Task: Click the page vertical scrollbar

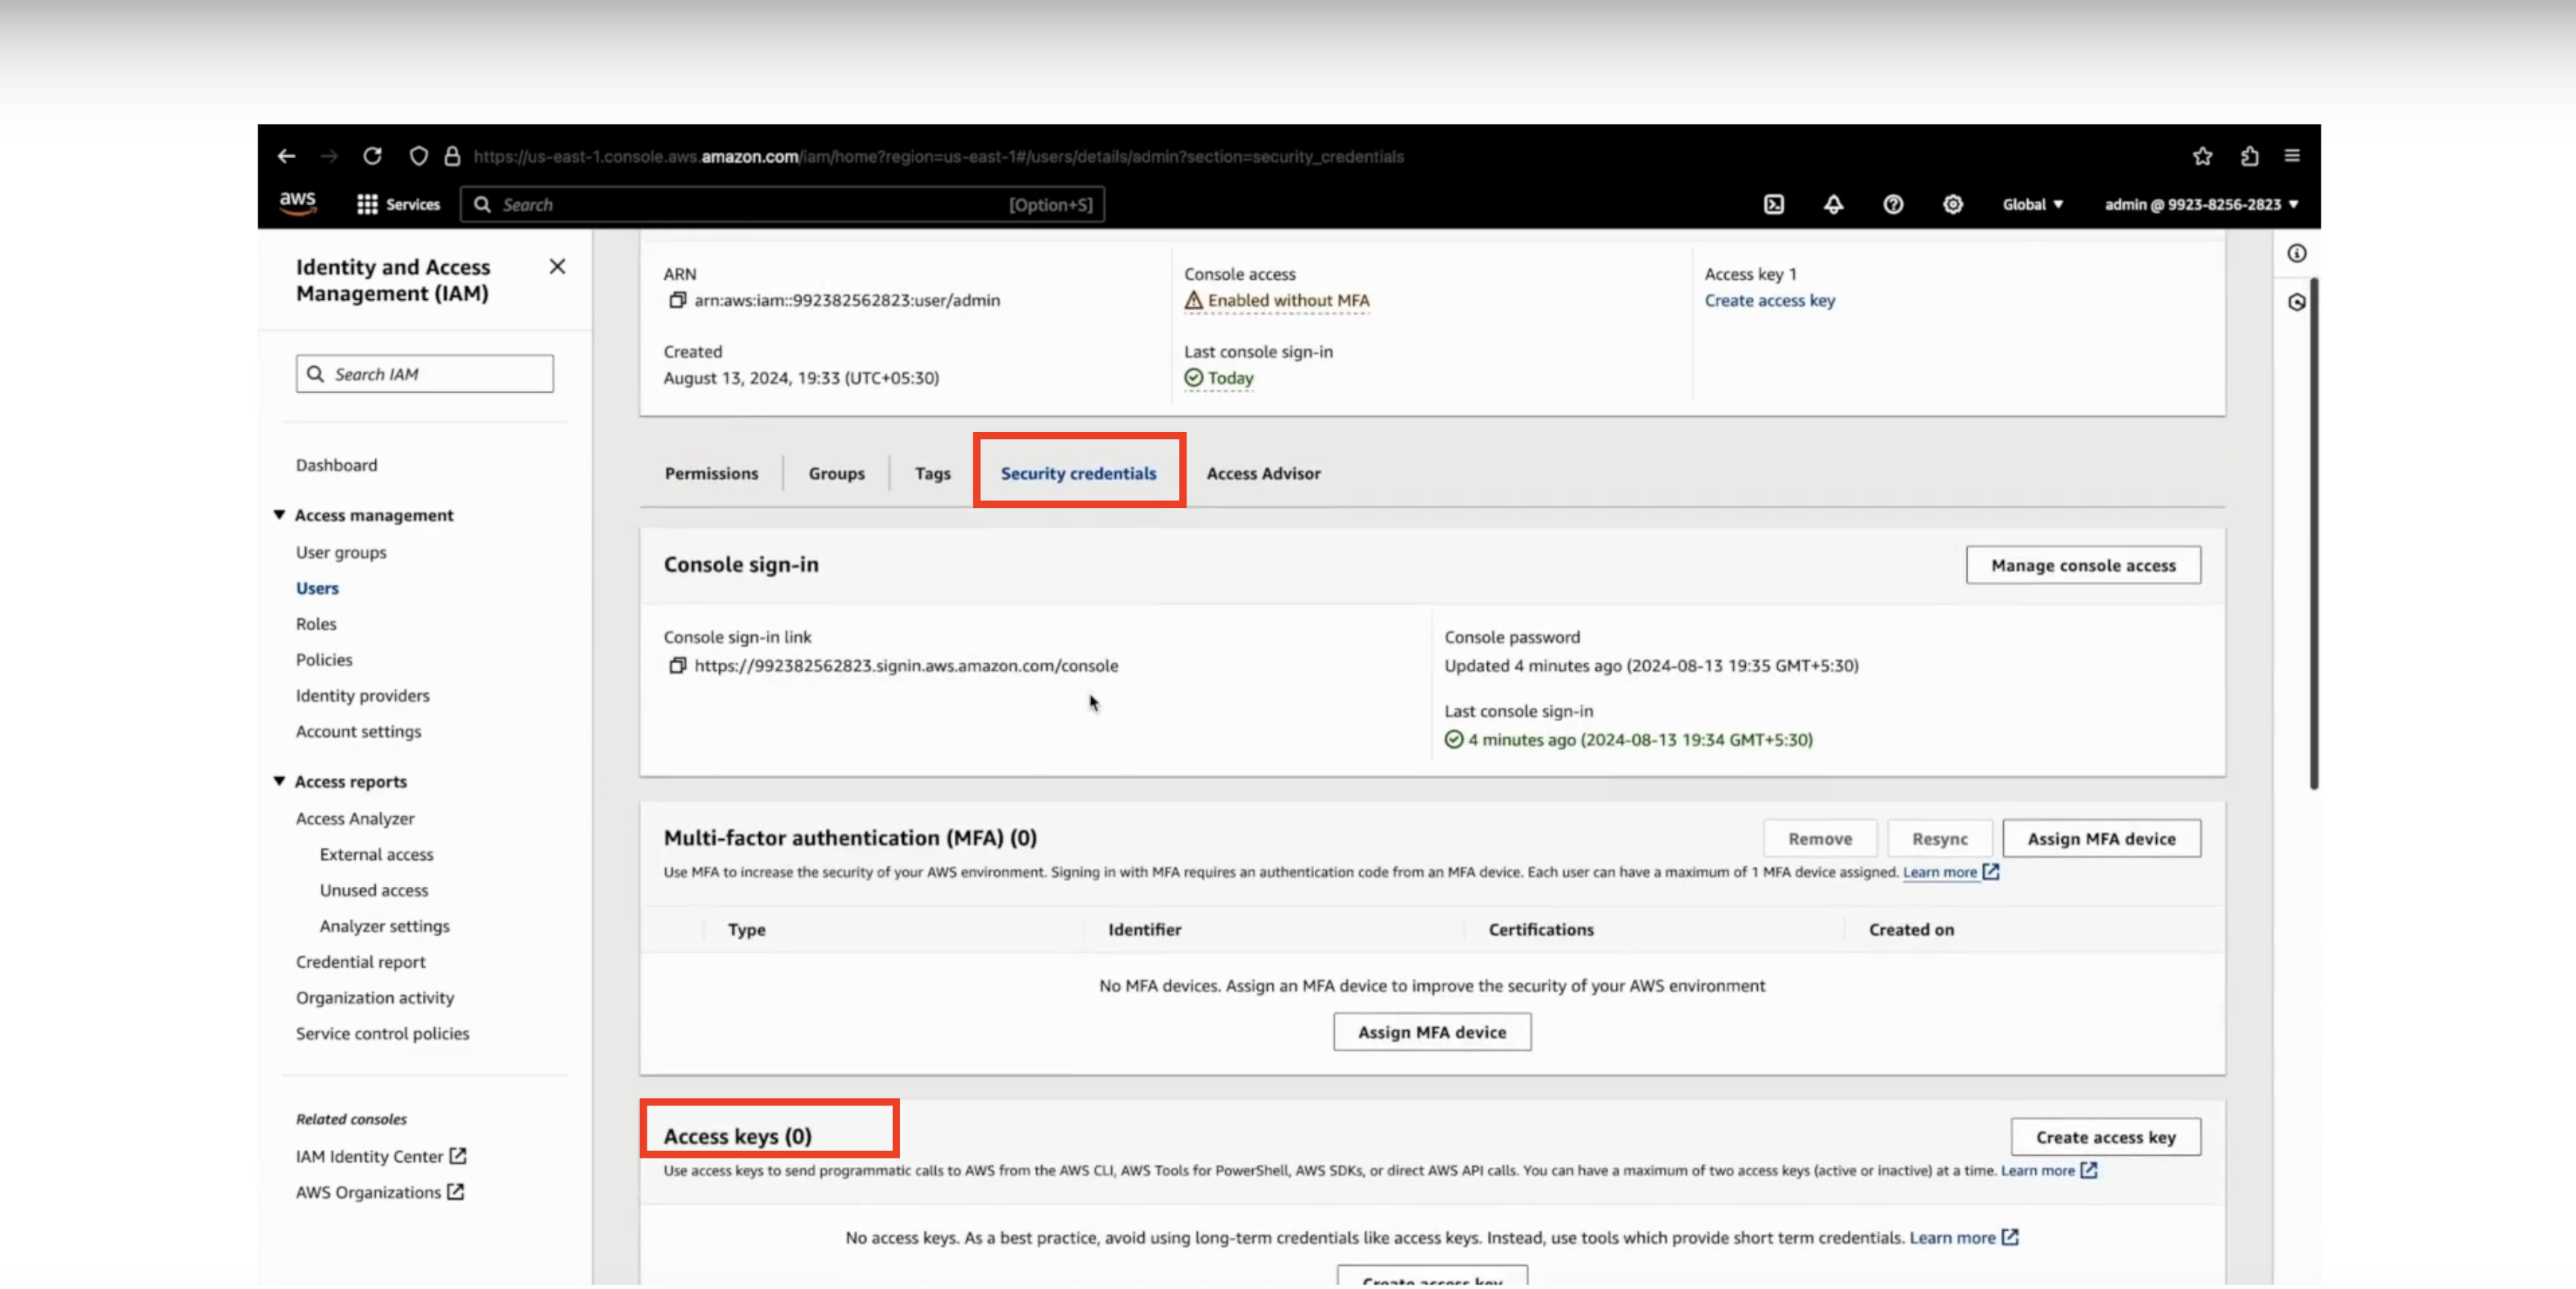Action: pyautogui.click(x=2313, y=535)
